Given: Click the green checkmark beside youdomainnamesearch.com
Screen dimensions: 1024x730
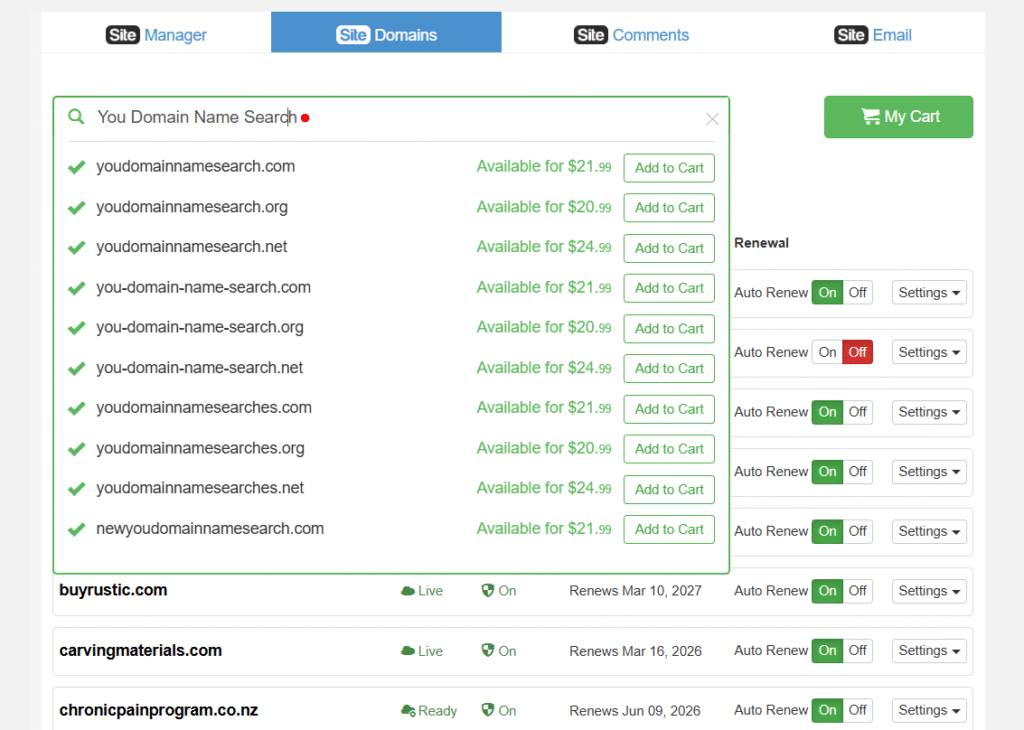Looking at the screenshot, I should point(76,167).
